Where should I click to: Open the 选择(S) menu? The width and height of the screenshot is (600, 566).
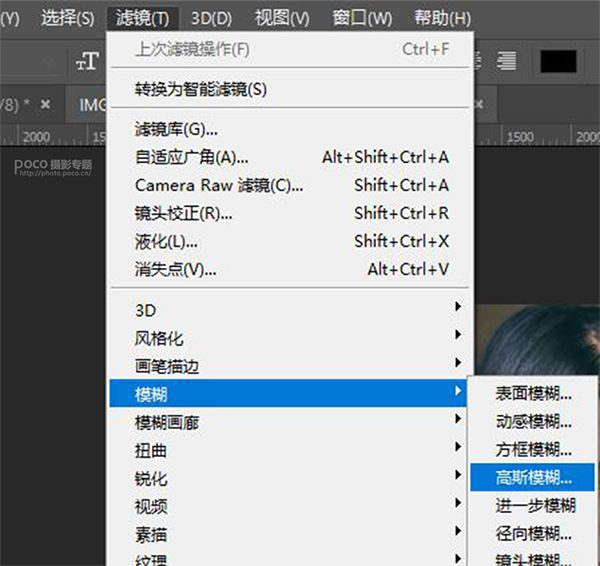[x=67, y=18]
